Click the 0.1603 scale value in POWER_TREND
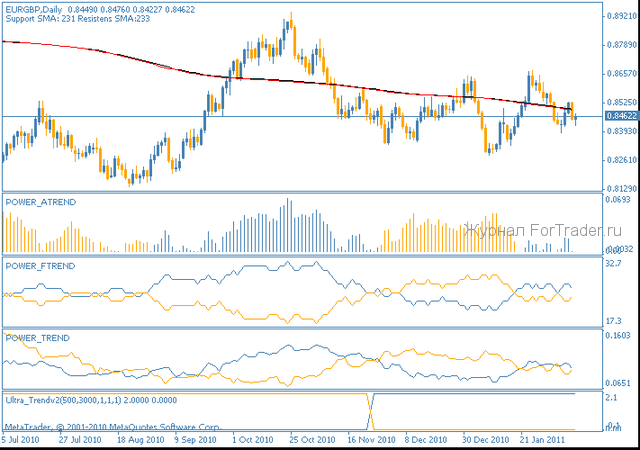 click(x=618, y=335)
